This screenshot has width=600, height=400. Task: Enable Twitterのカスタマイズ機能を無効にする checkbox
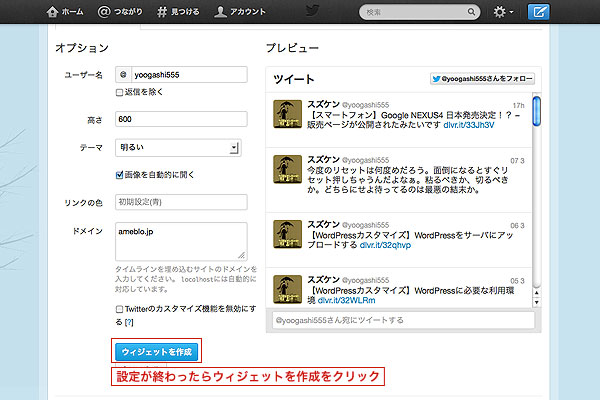[x=119, y=309]
